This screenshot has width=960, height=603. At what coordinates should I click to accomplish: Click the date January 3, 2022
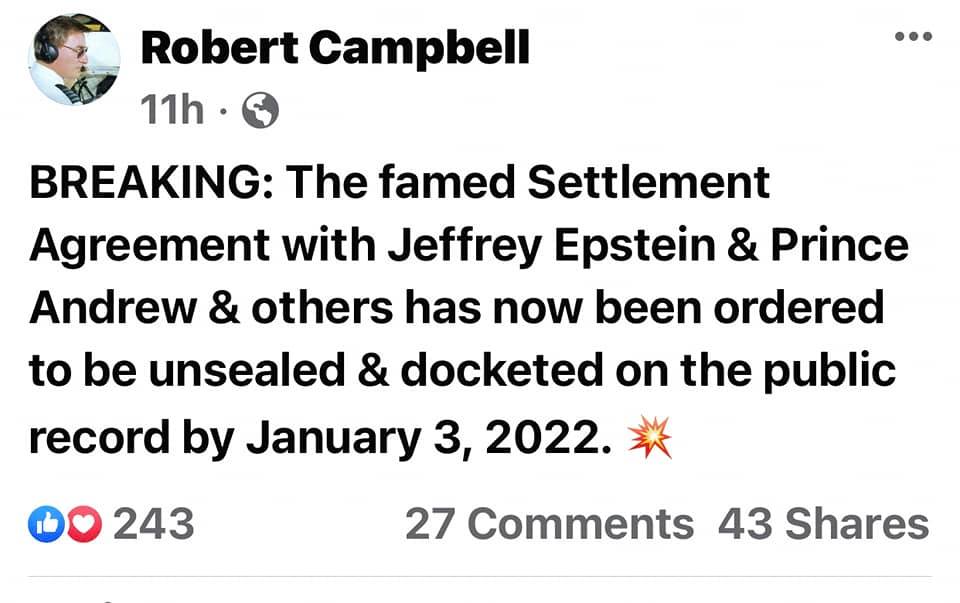point(428,439)
